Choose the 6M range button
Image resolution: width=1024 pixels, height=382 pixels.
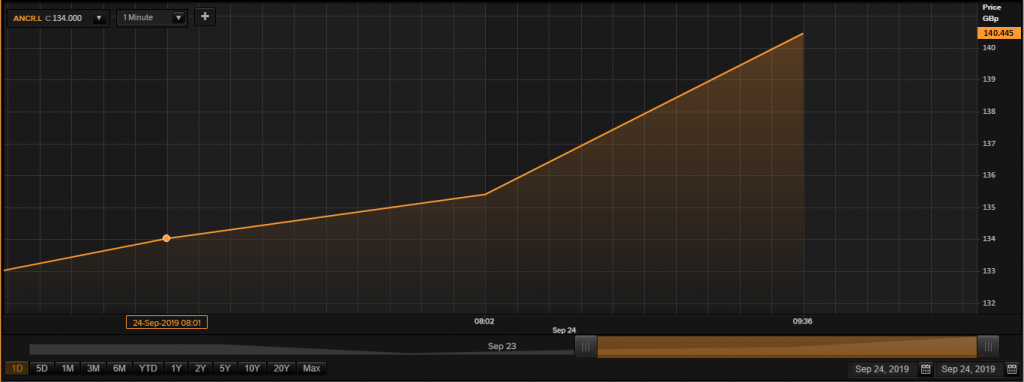pyautogui.click(x=119, y=368)
